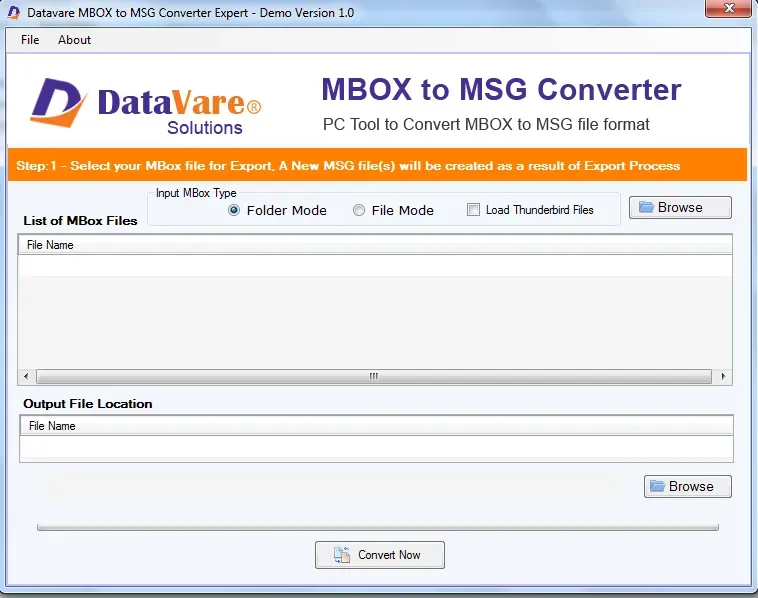Click the Browse button beside Input MBox Type
Image resolution: width=758 pixels, height=598 pixels.
680,207
